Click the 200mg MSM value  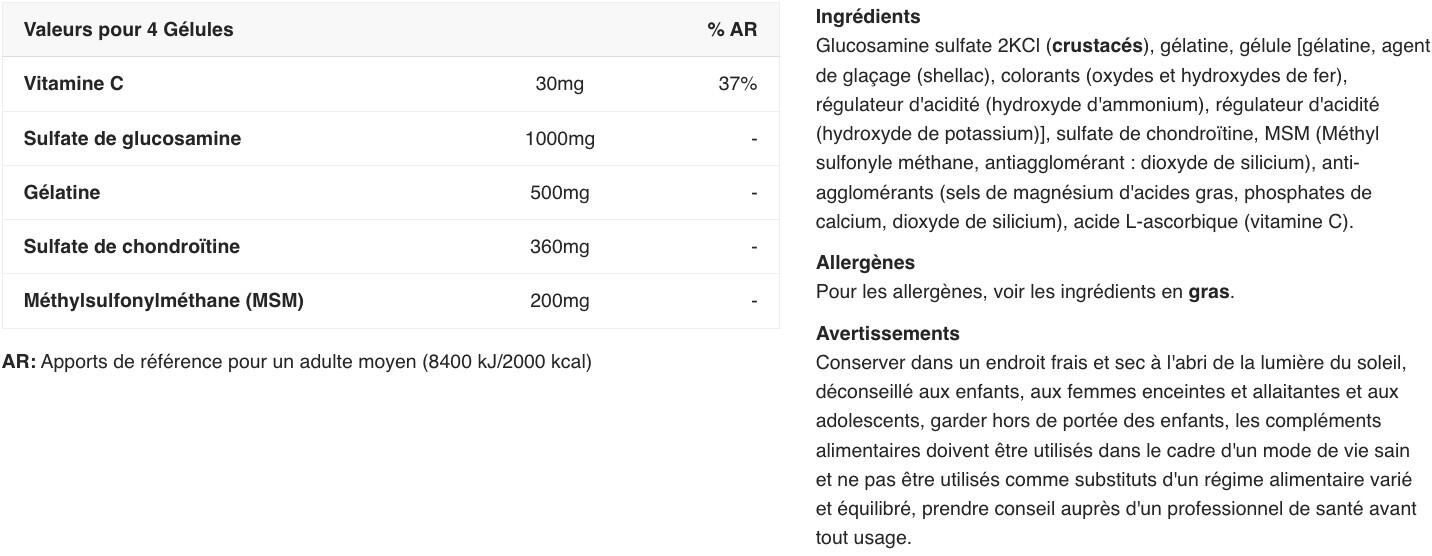click(559, 300)
